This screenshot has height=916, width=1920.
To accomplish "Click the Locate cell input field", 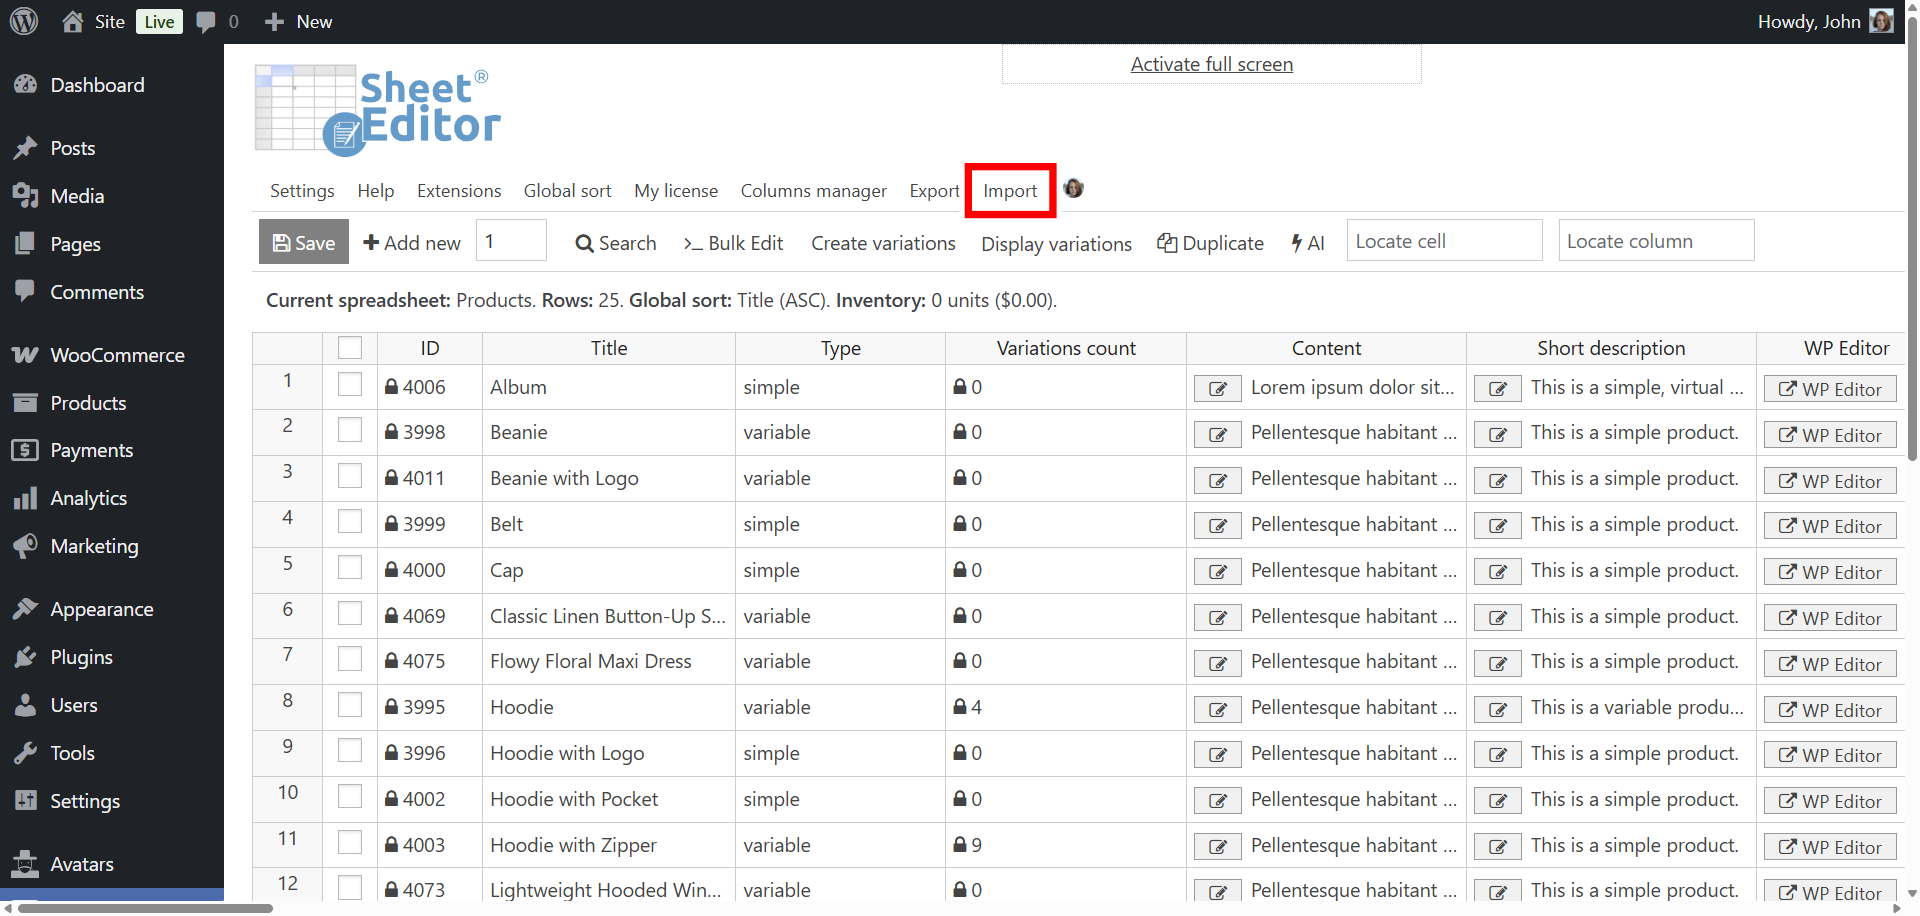I will [x=1443, y=241].
